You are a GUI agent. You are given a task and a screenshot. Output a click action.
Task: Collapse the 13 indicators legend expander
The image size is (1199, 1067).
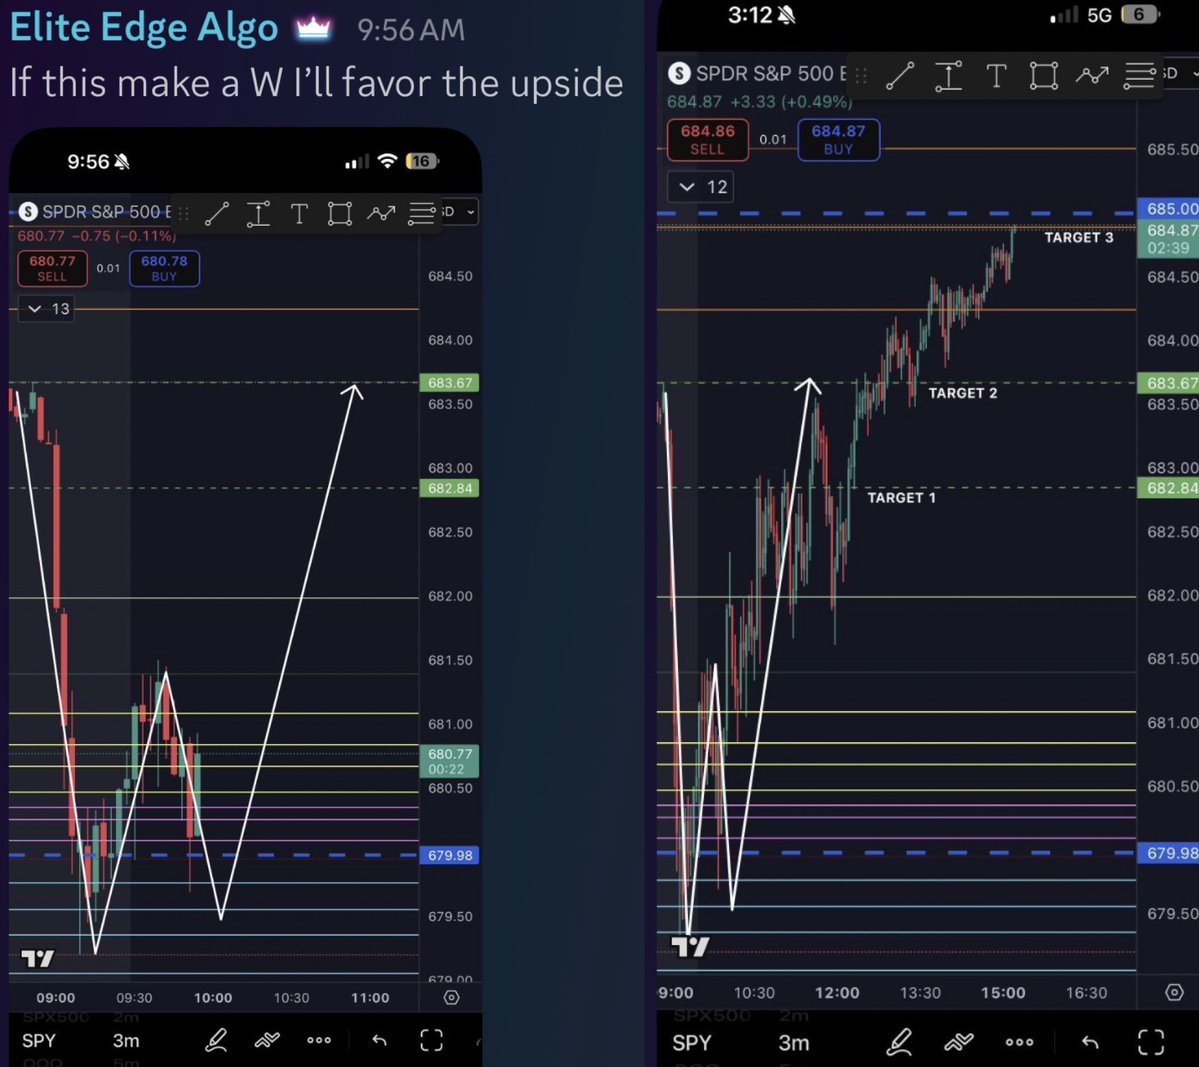tap(46, 308)
